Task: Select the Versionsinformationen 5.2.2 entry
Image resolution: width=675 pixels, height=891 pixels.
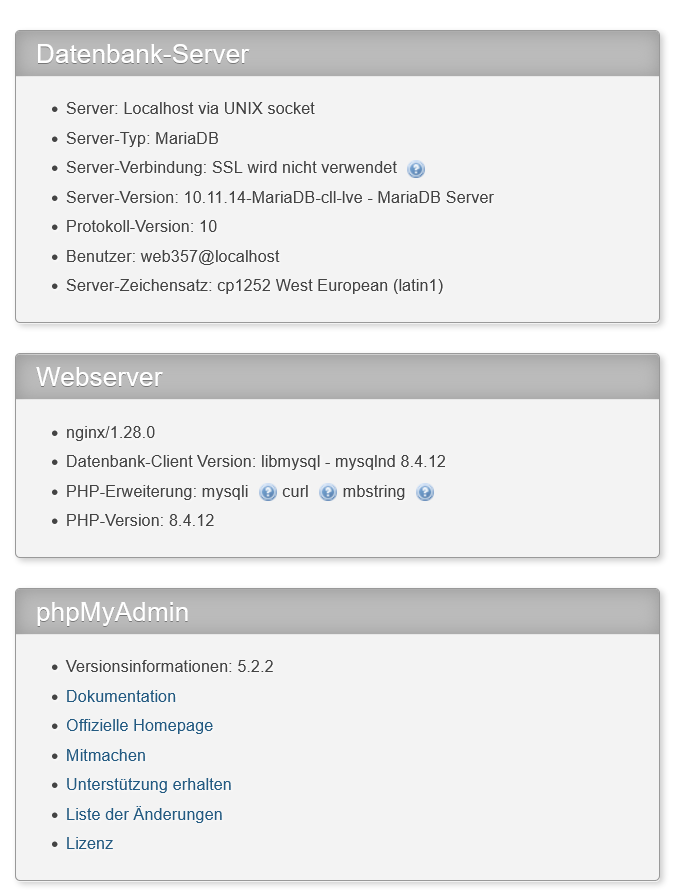Action: tap(168, 666)
